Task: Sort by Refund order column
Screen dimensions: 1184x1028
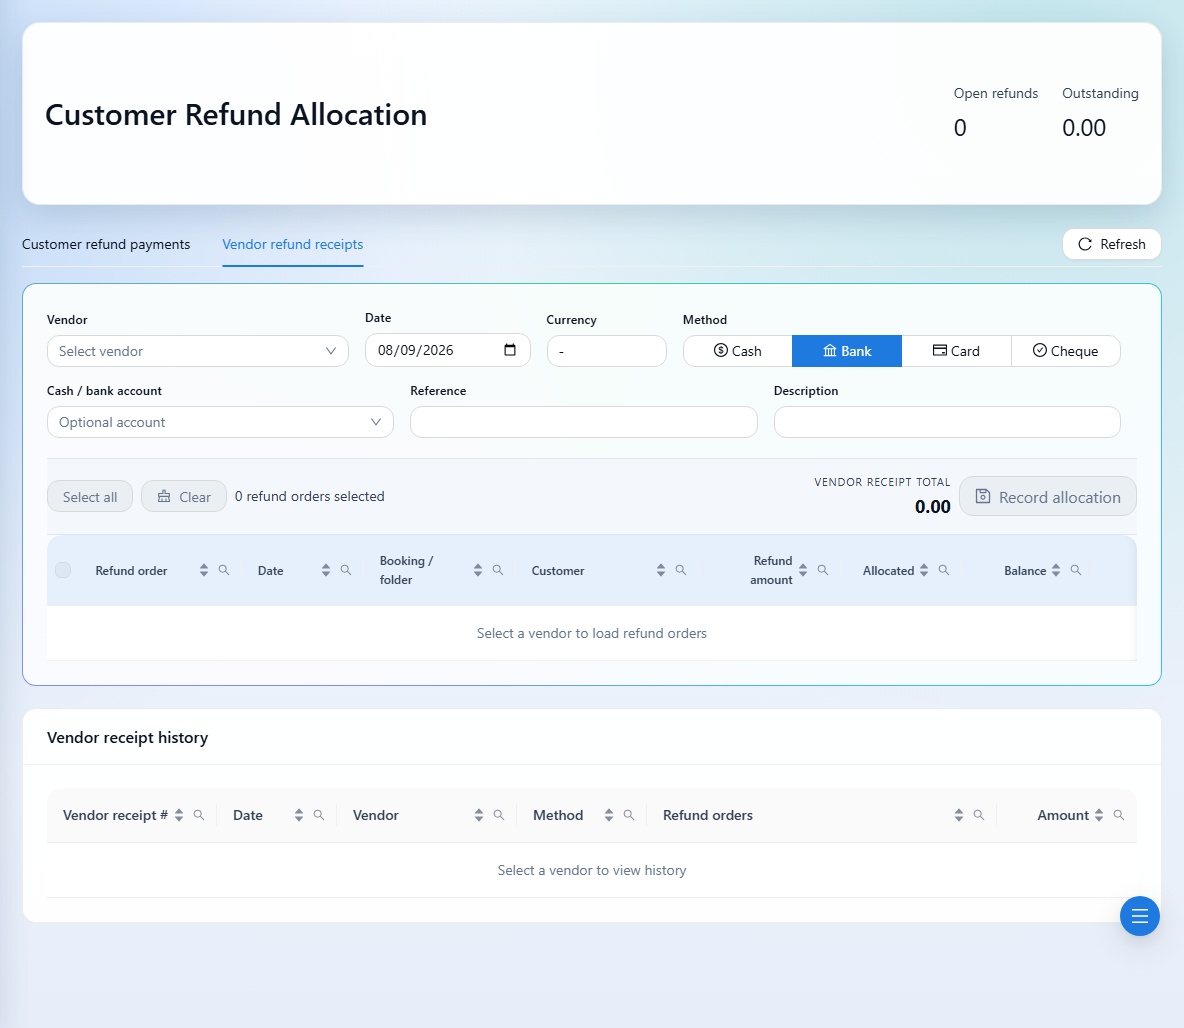Action: click(x=204, y=570)
